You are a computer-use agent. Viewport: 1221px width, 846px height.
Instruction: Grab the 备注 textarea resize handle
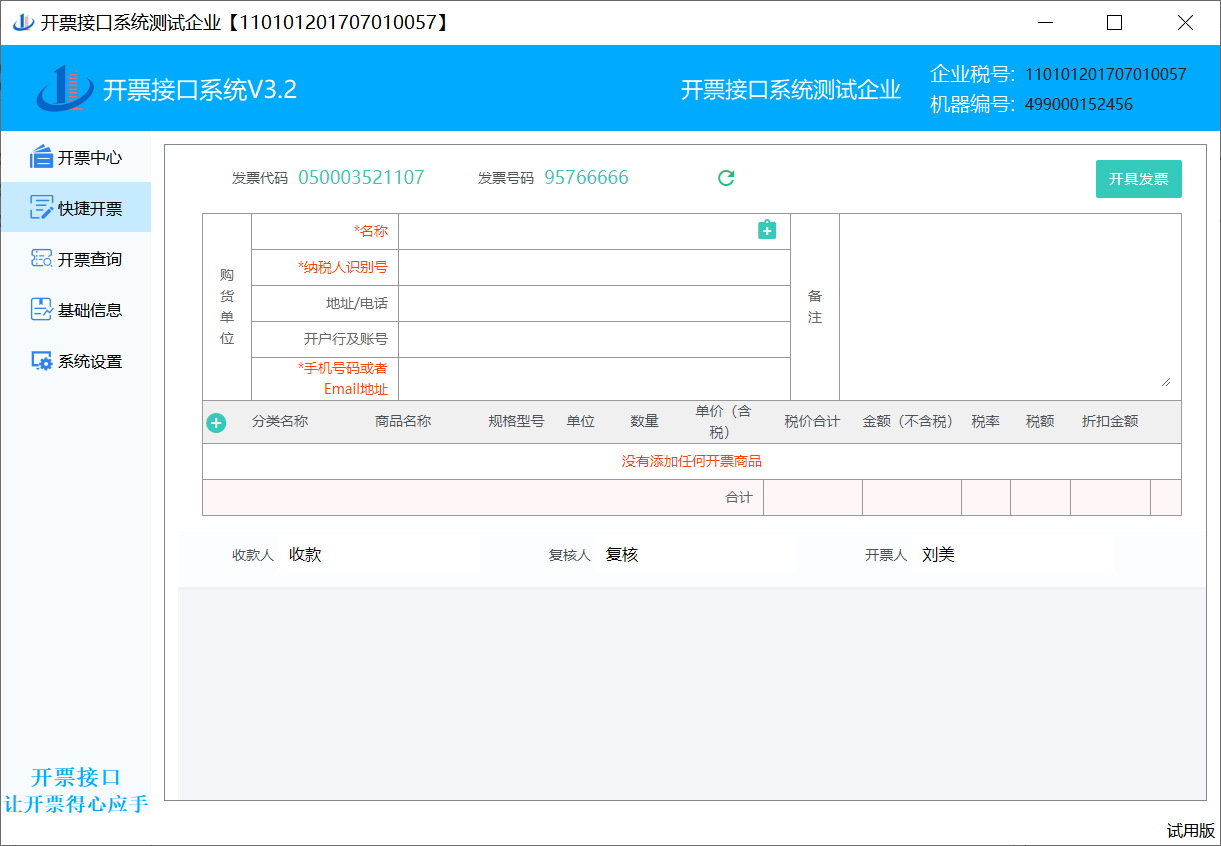pyautogui.click(x=1165, y=382)
